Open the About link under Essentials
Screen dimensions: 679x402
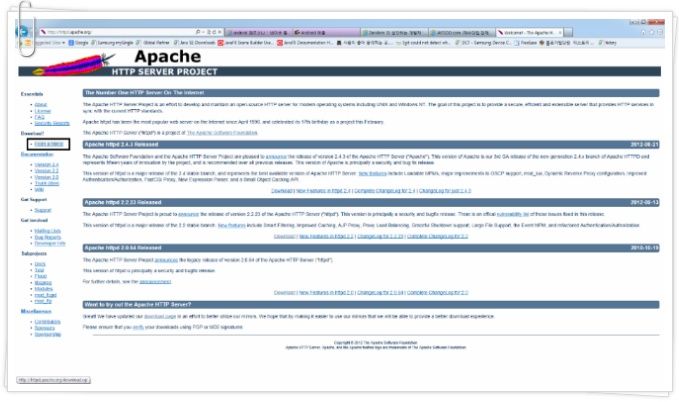tap(41, 105)
